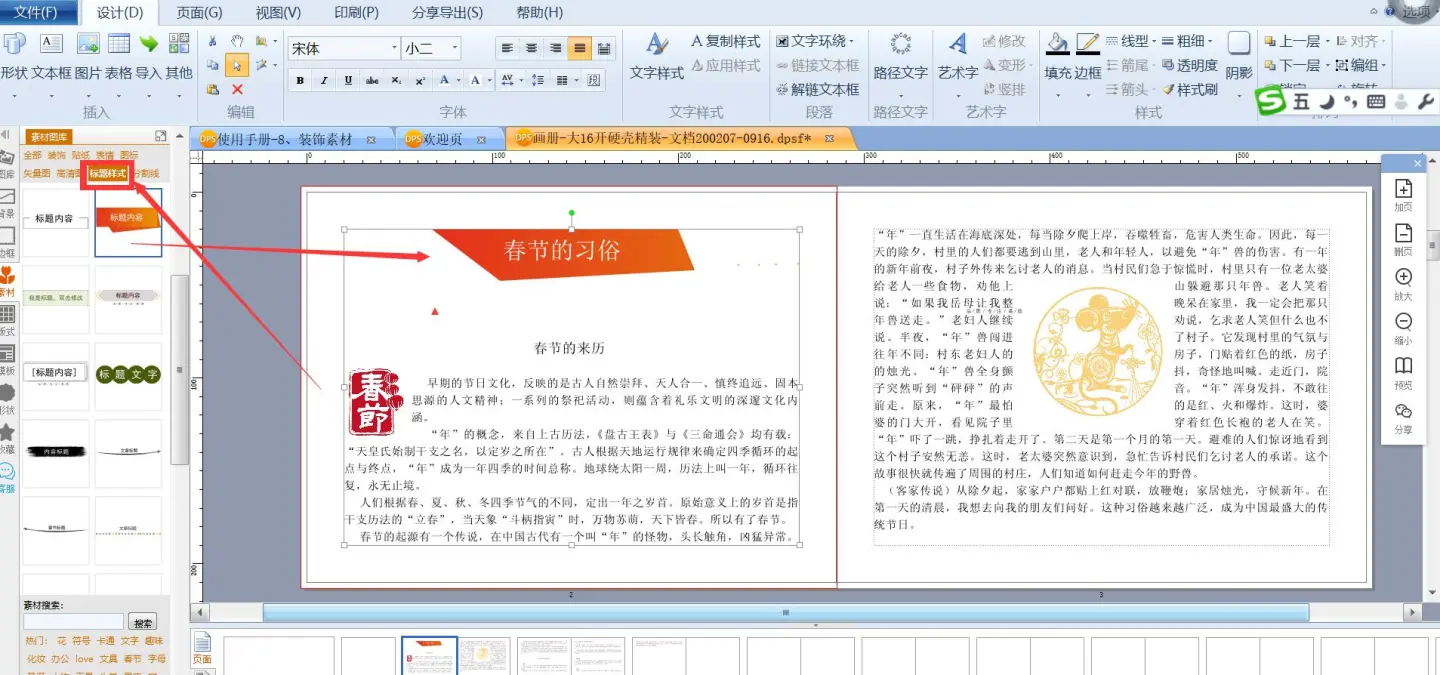Toggle italic text style
This screenshot has width=1440, height=675.
(x=324, y=80)
